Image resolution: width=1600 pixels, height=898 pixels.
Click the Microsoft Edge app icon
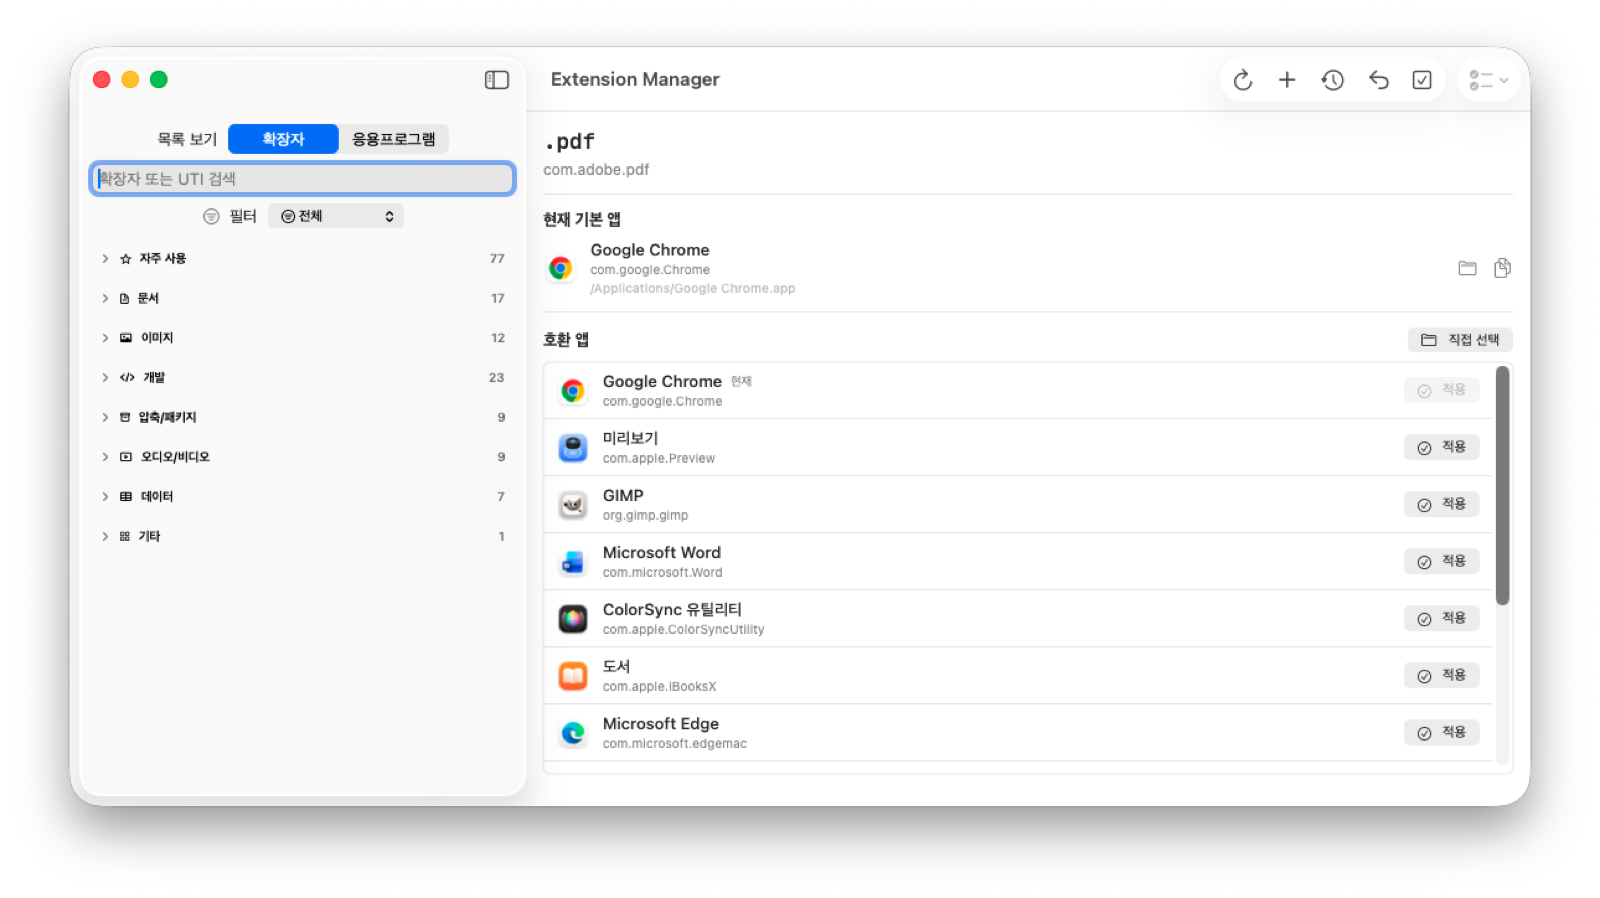(x=573, y=733)
